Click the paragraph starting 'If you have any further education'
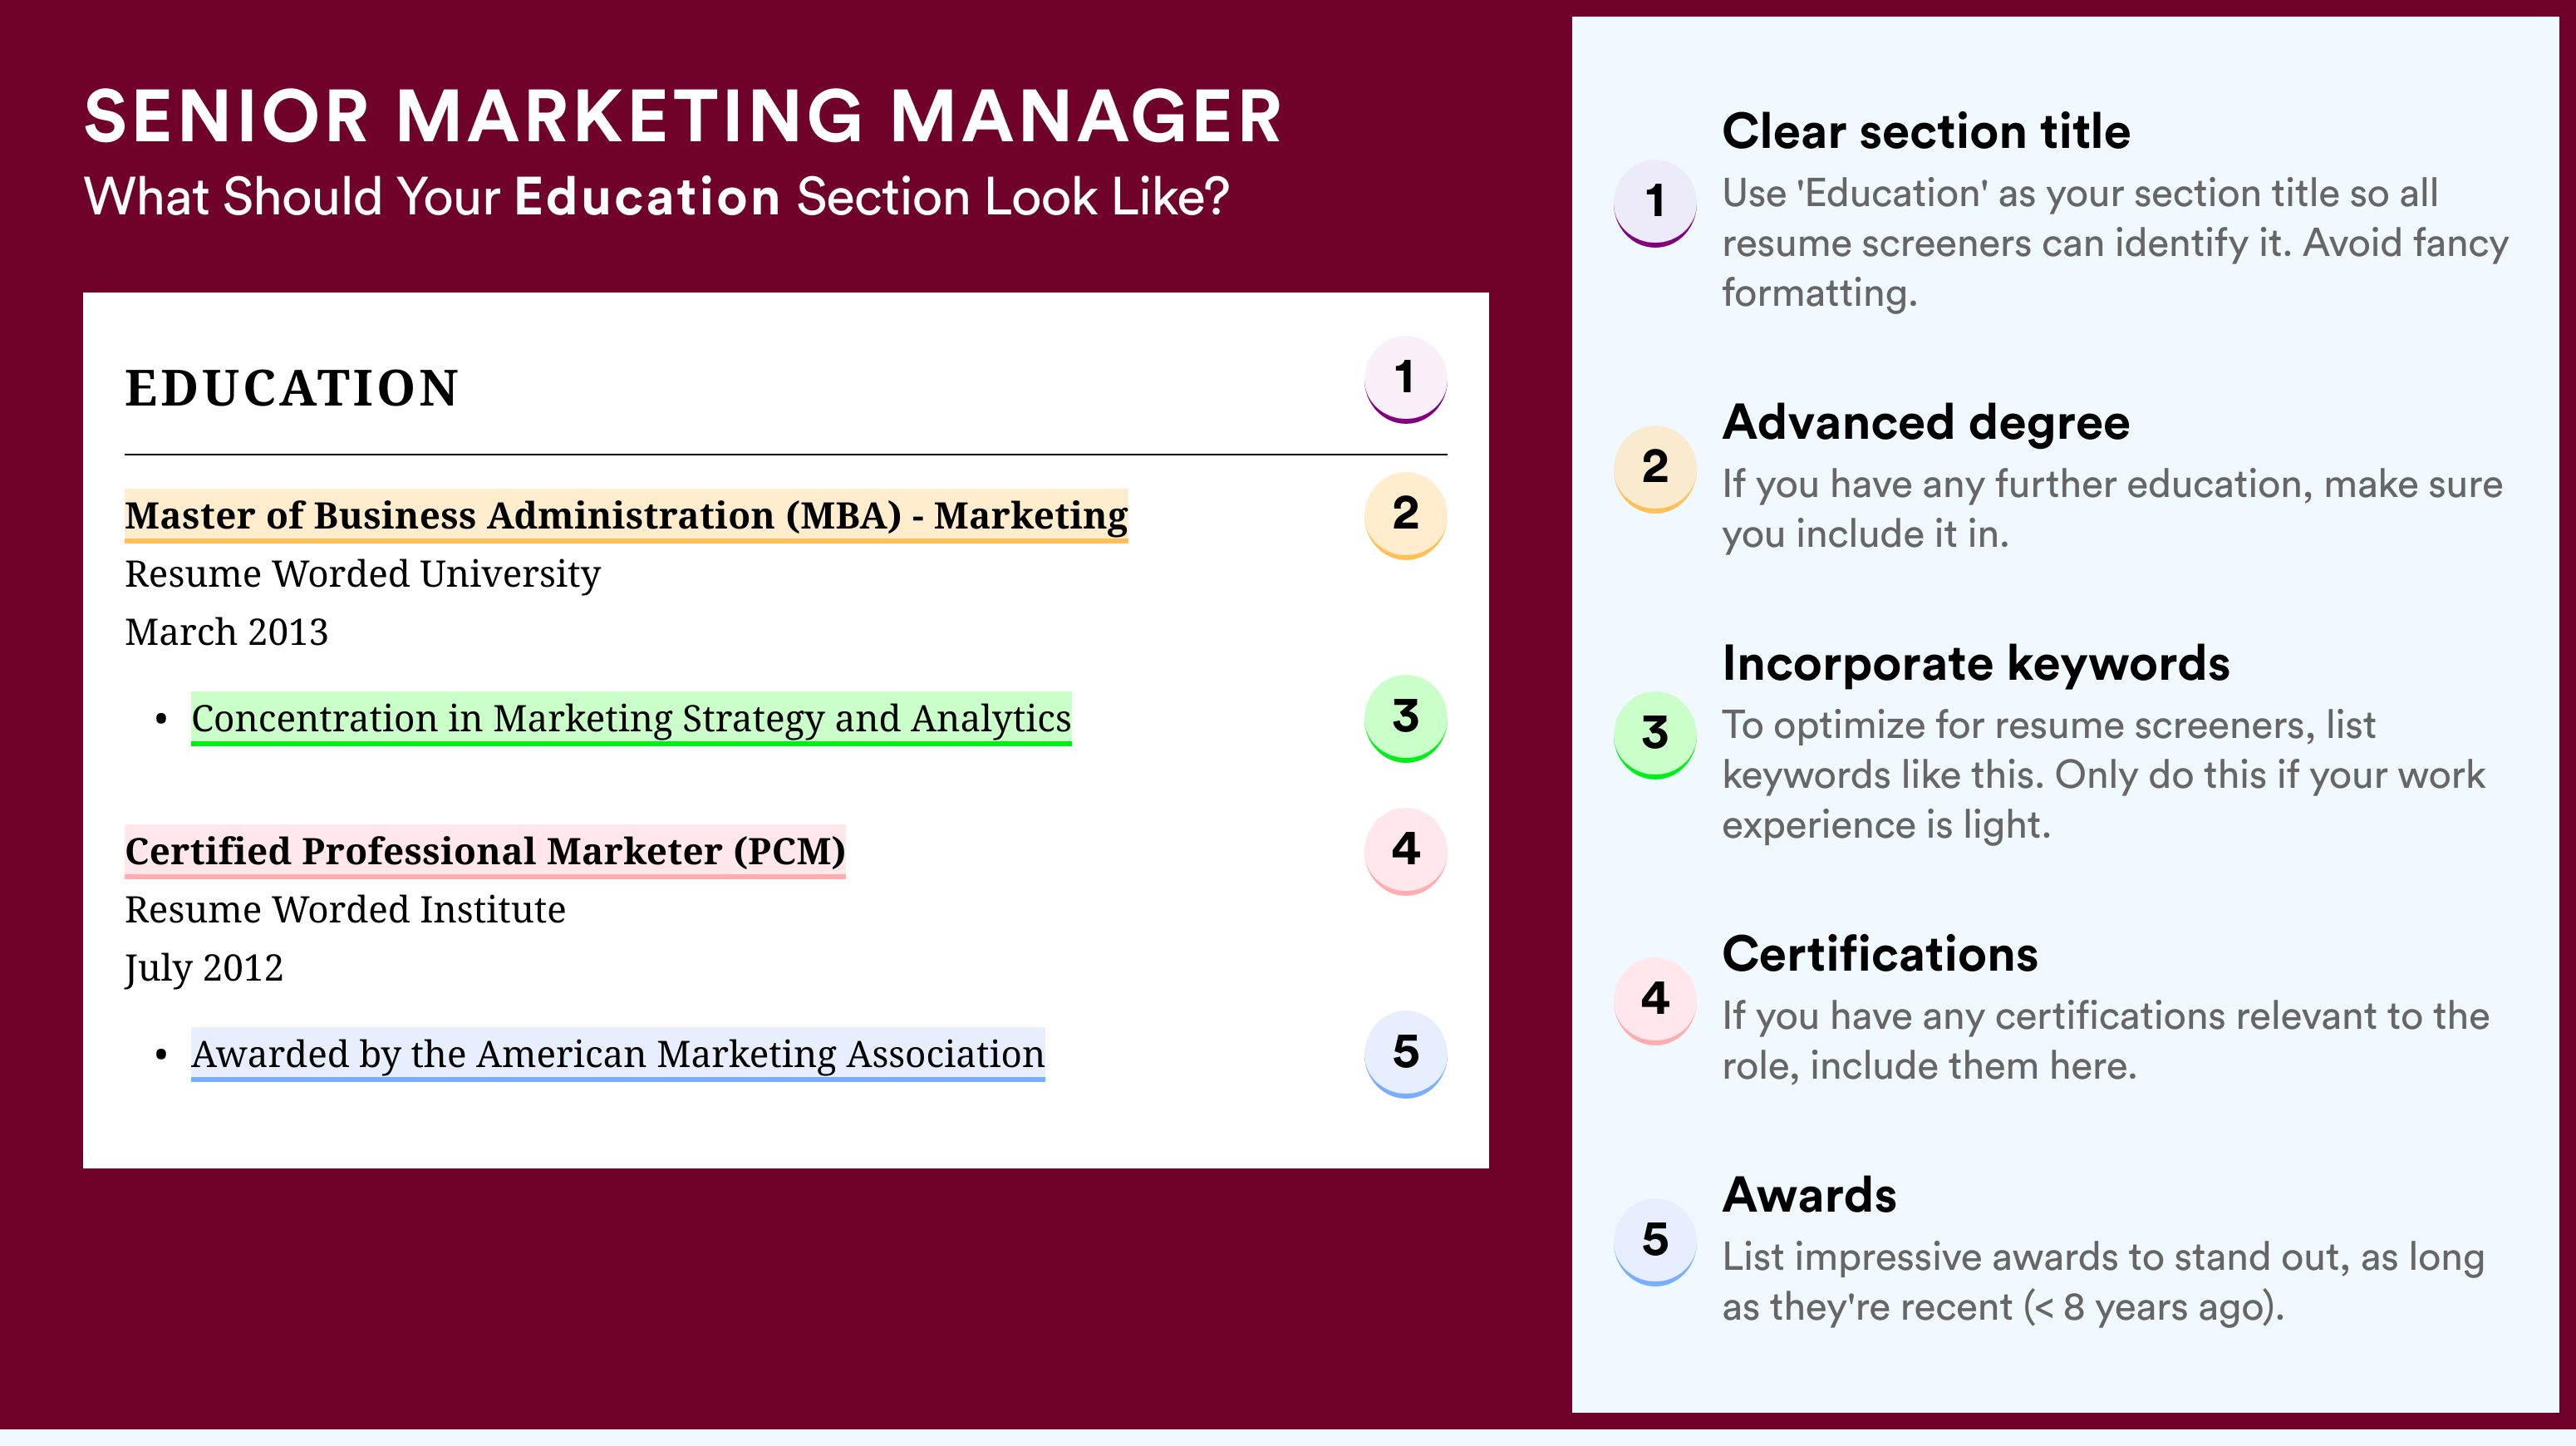The height and width of the screenshot is (1446, 2576). click(x=2112, y=509)
